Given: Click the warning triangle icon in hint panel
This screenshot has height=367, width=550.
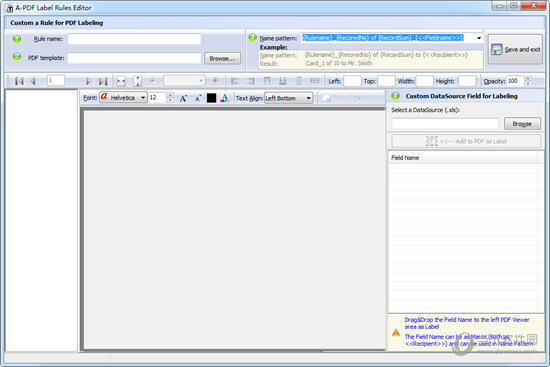Looking at the screenshot, I should coord(396,332).
